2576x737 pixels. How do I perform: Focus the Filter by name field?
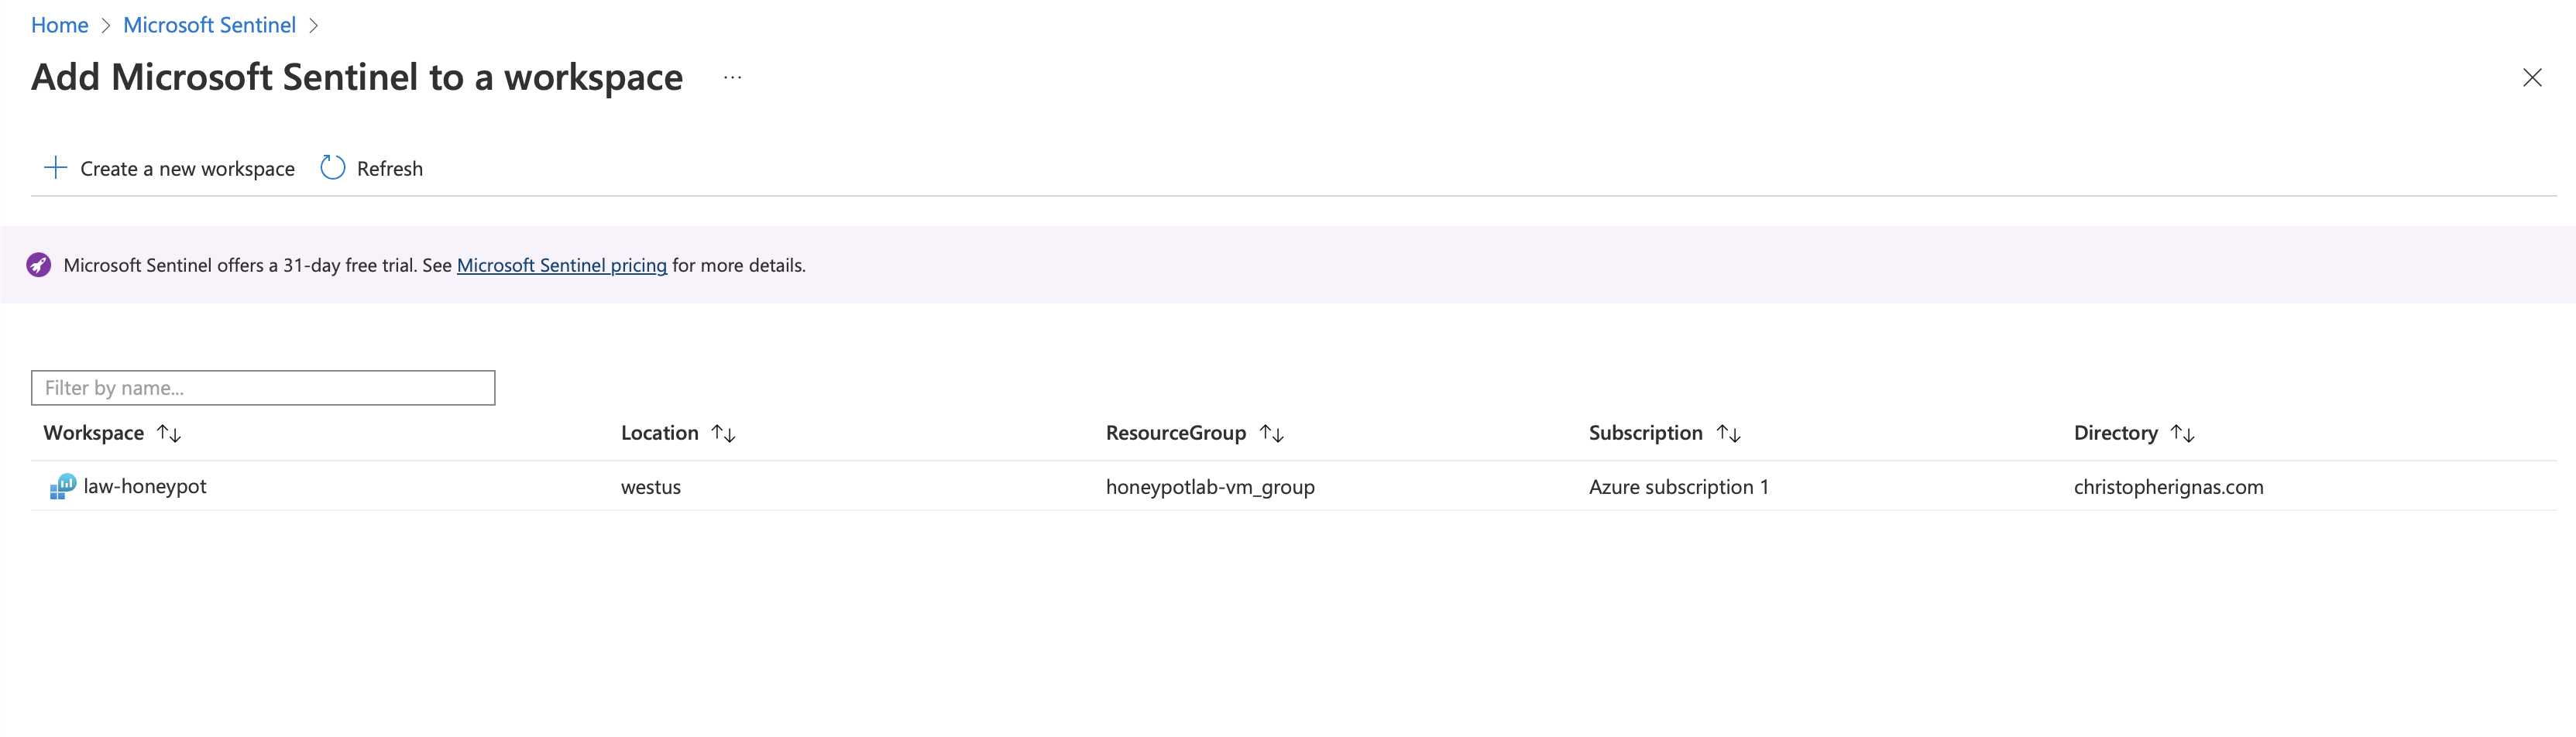pos(263,388)
